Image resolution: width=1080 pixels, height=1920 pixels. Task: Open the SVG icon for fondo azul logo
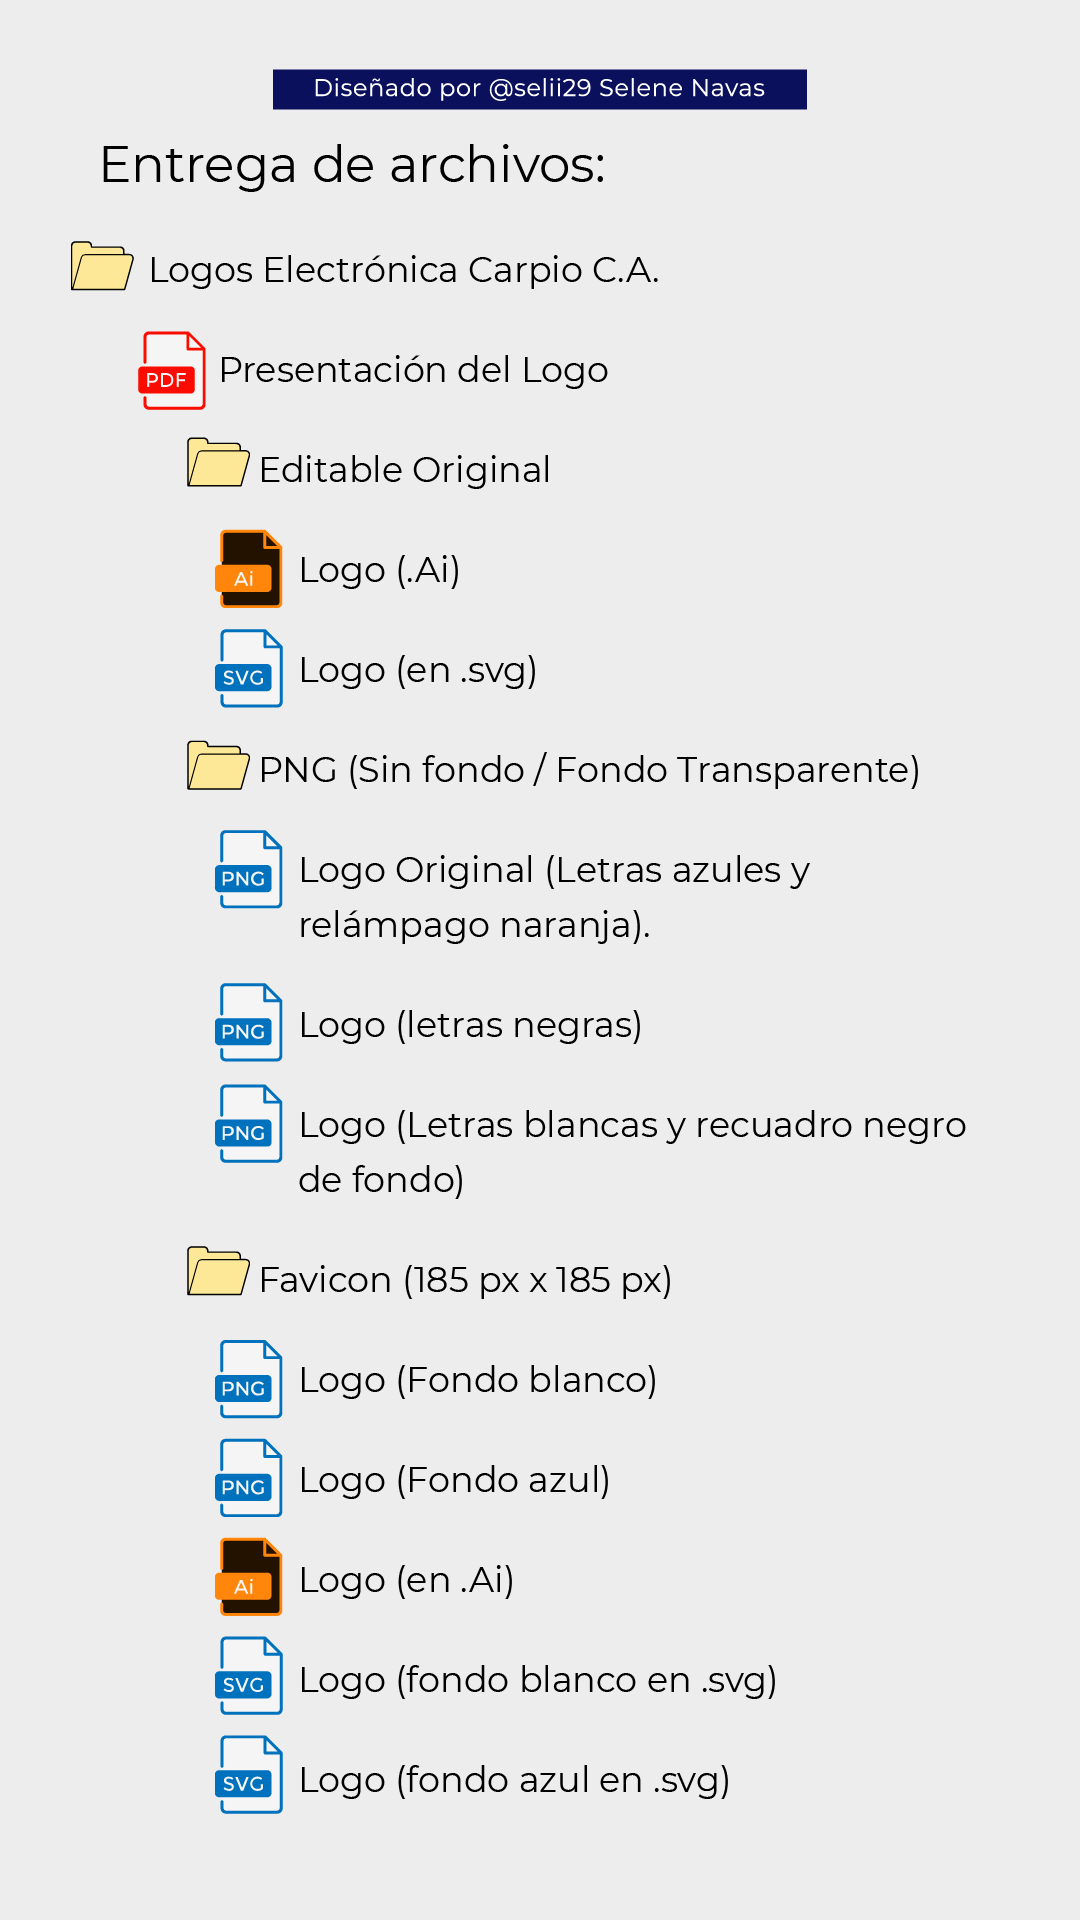click(249, 1775)
